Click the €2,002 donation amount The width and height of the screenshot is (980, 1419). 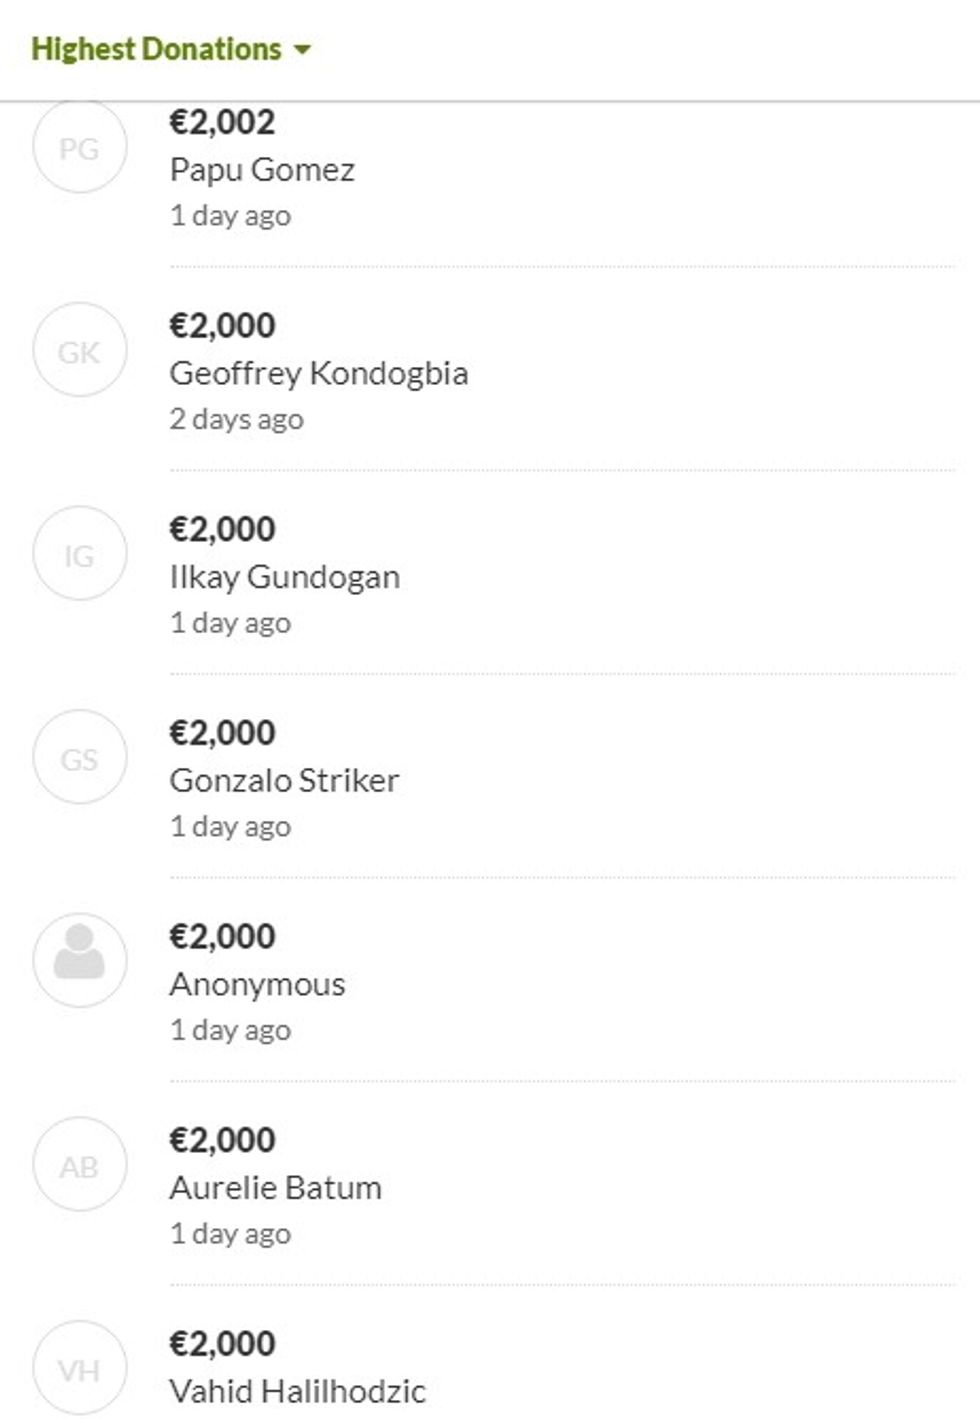point(222,122)
